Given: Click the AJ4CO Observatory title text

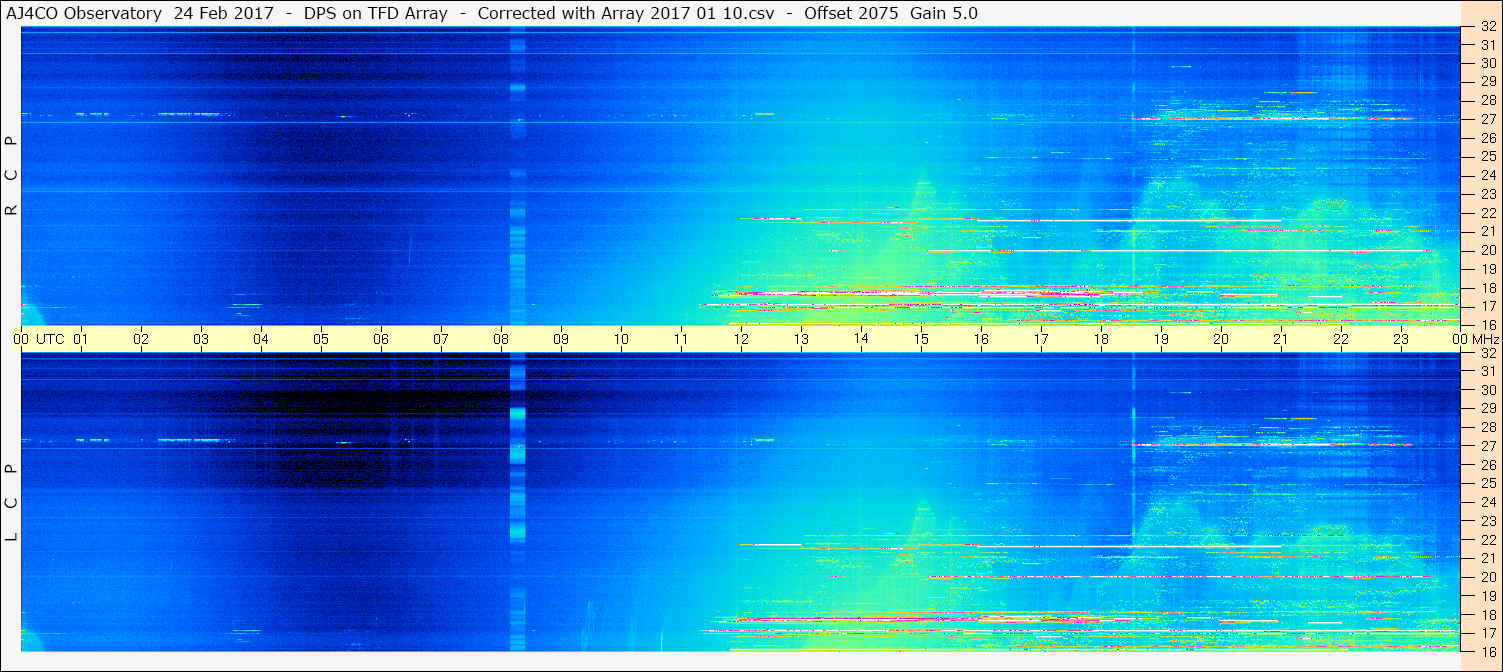Looking at the screenshot, I should click(x=85, y=13).
